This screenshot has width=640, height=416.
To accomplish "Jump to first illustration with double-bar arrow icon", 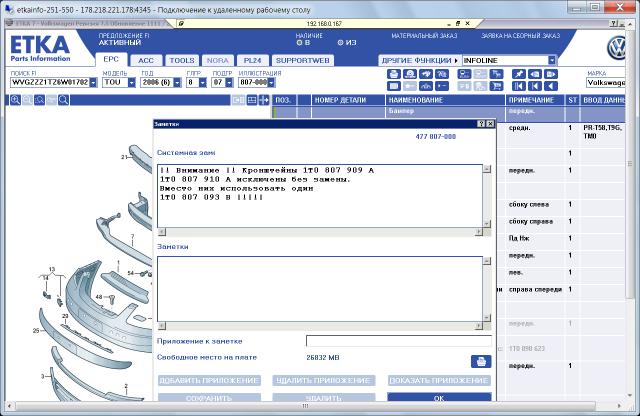I will click(519, 86).
